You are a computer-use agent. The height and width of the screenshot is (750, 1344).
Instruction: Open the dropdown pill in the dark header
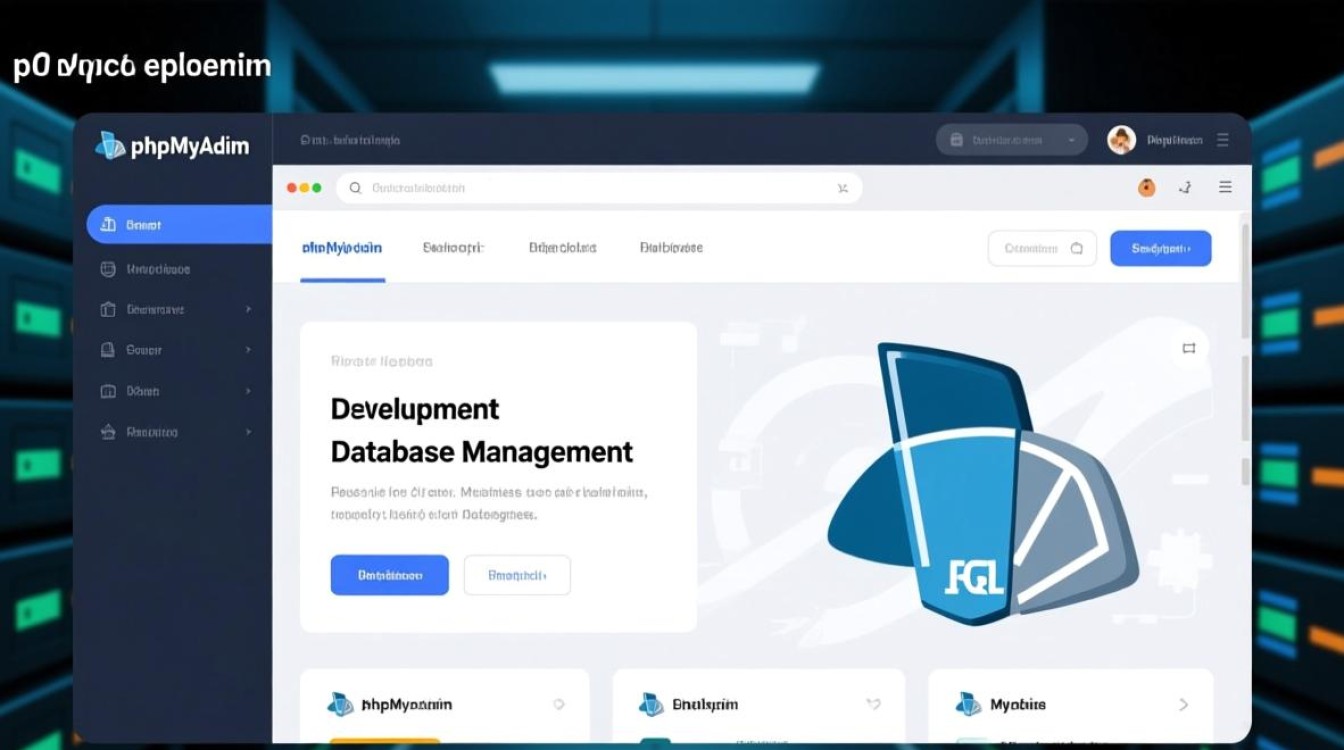(x=1010, y=140)
